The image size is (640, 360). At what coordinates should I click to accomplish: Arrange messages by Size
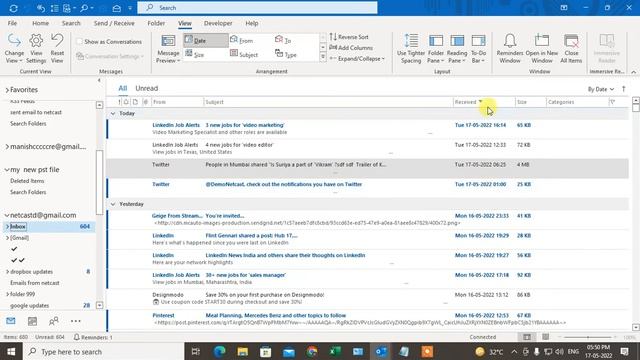click(x=195, y=54)
